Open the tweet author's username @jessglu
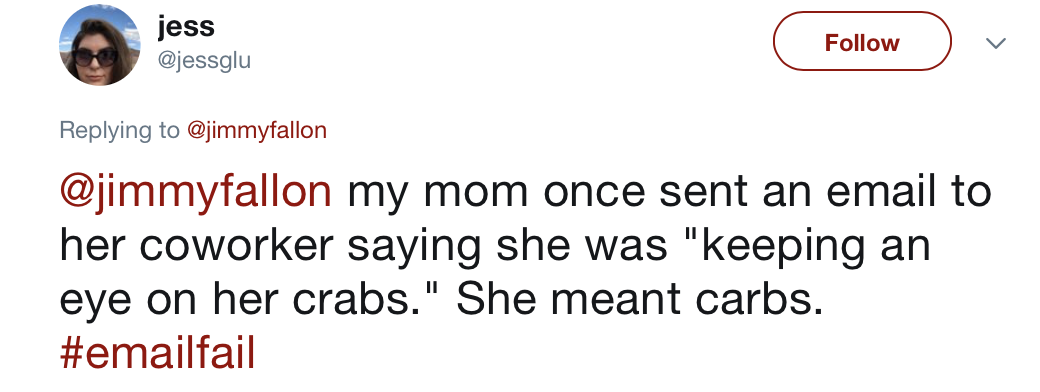The height and width of the screenshot is (392, 1040). point(204,61)
